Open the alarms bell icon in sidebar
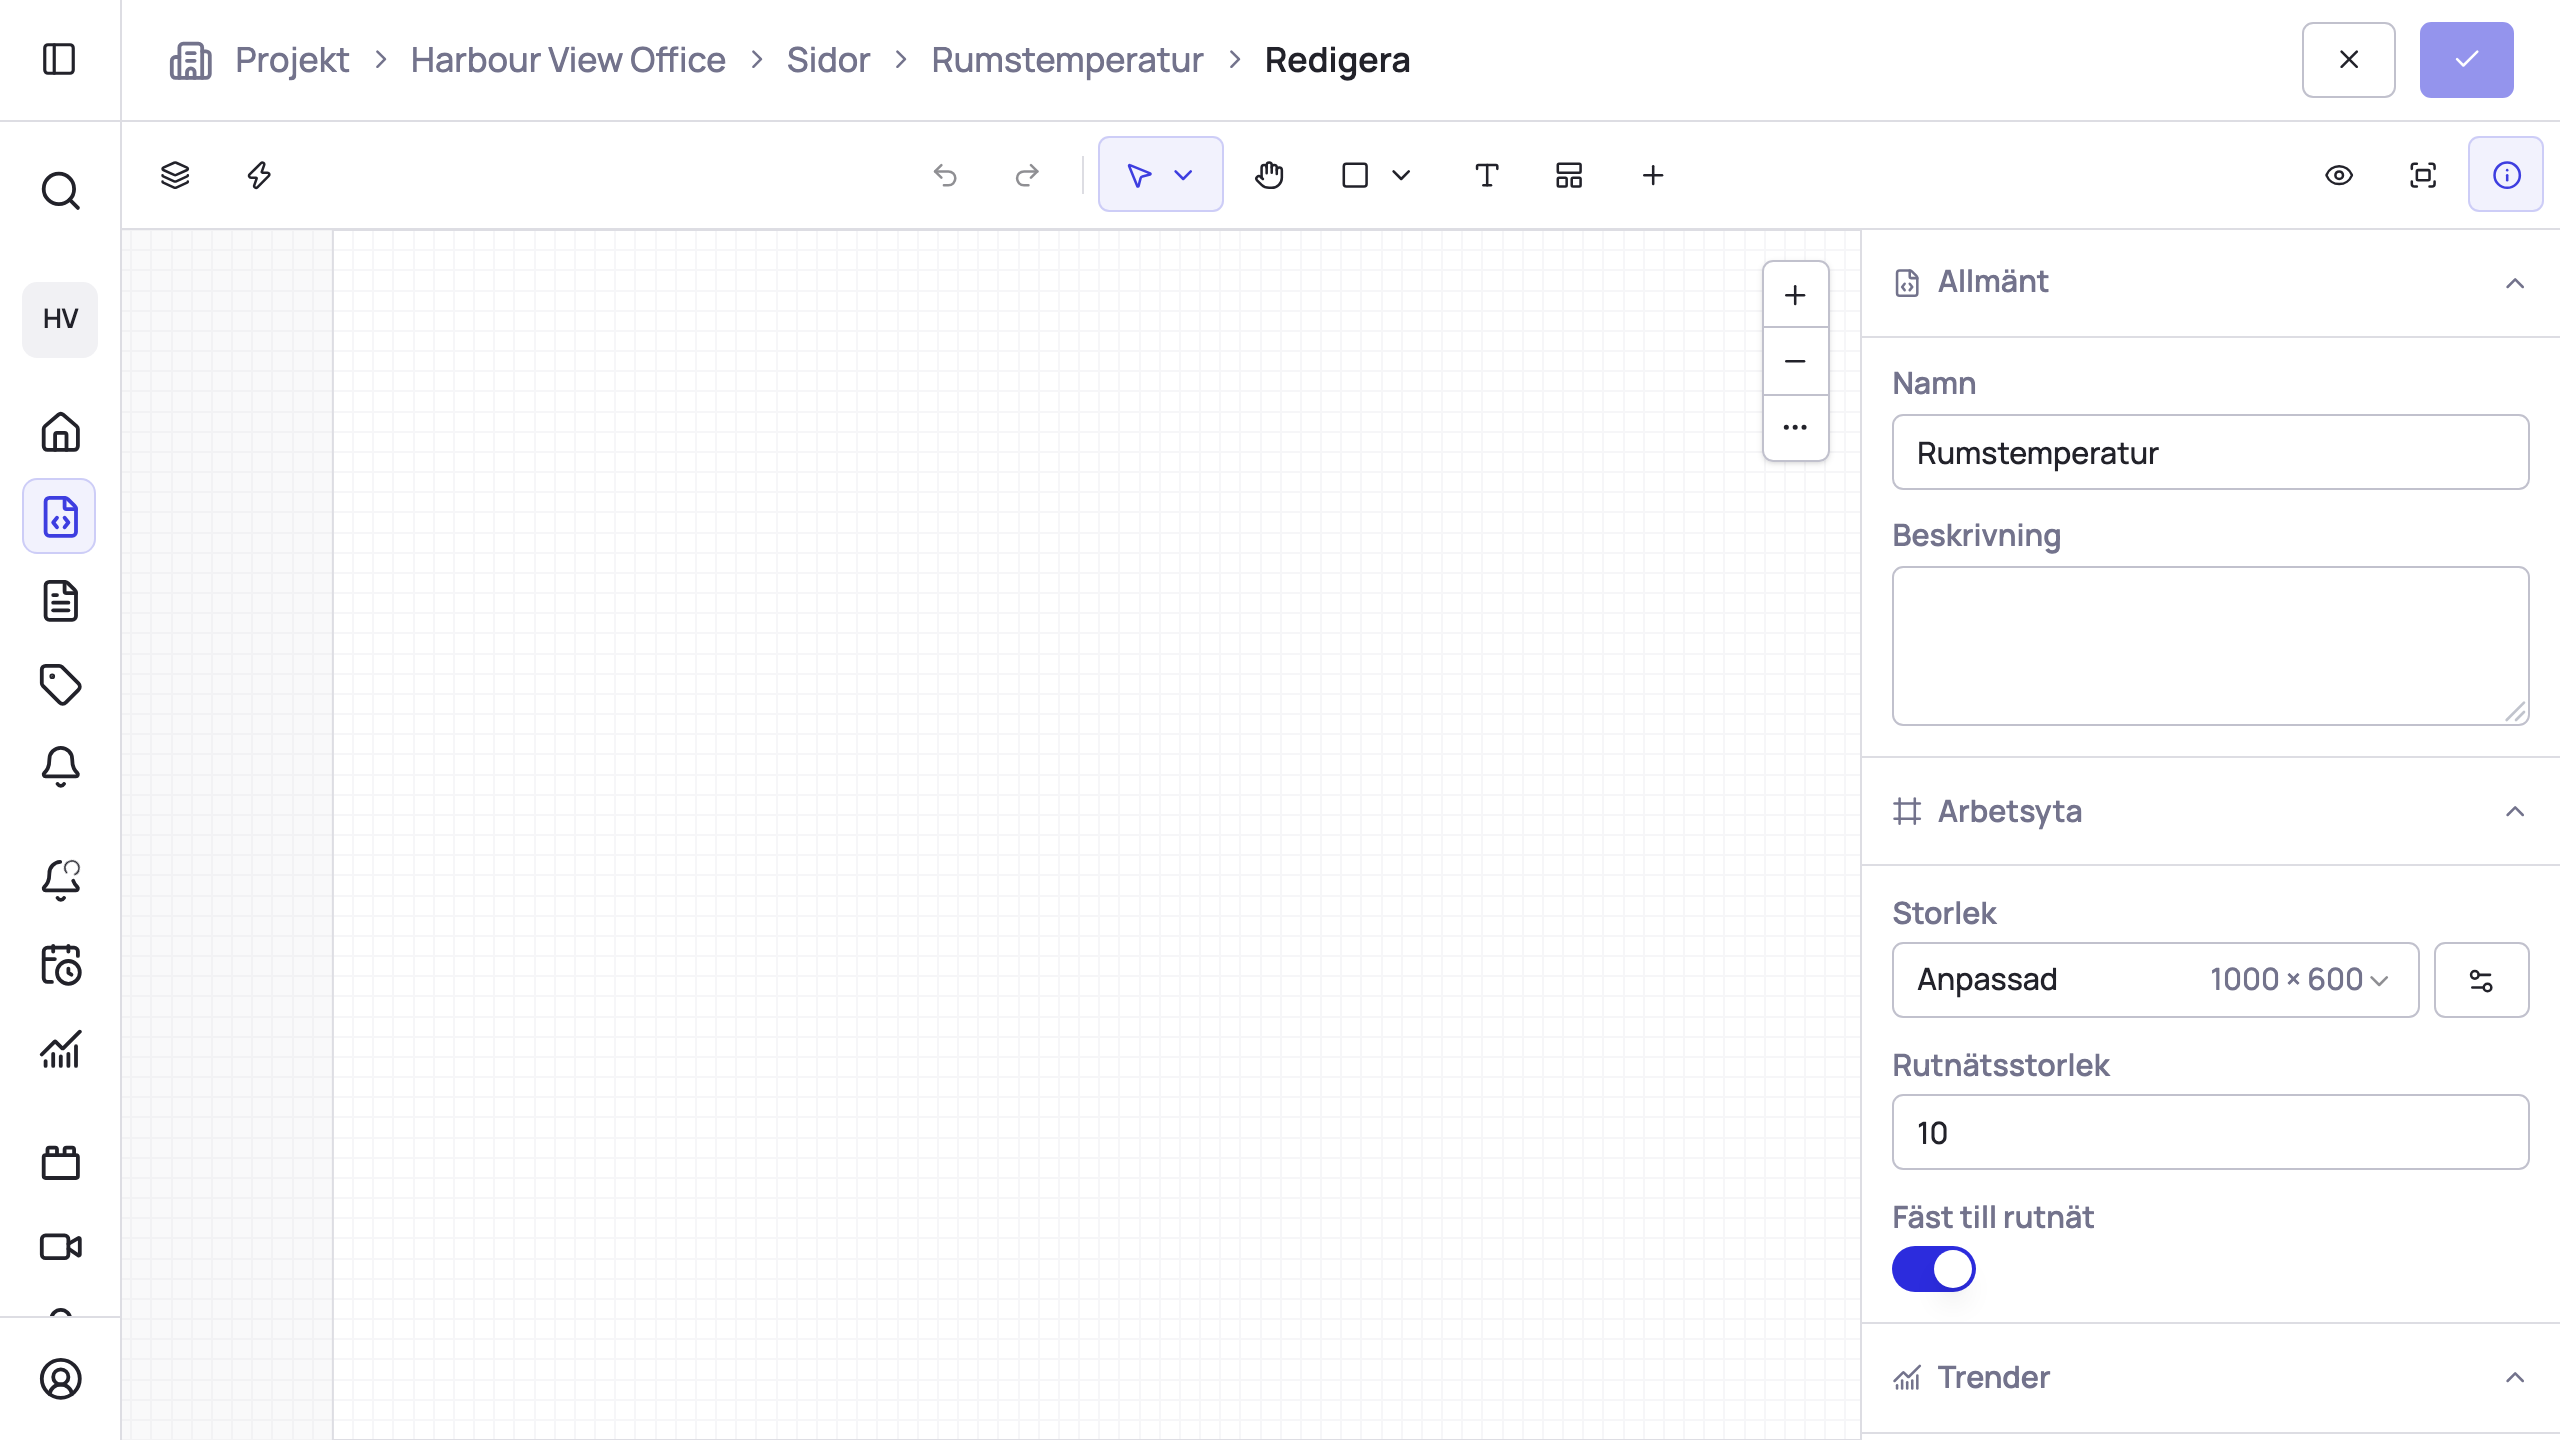 point(60,768)
